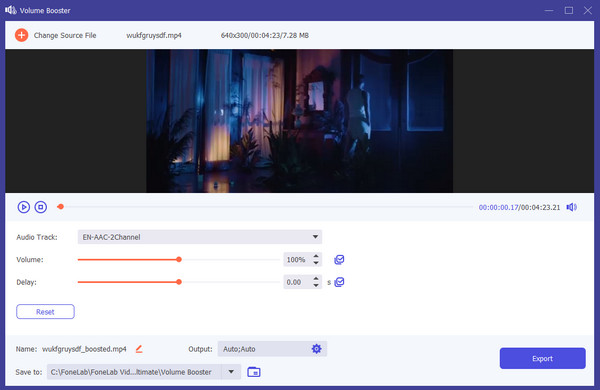Edit output name with pencil icon
This screenshot has height=390, width=600.
(139, 349)
